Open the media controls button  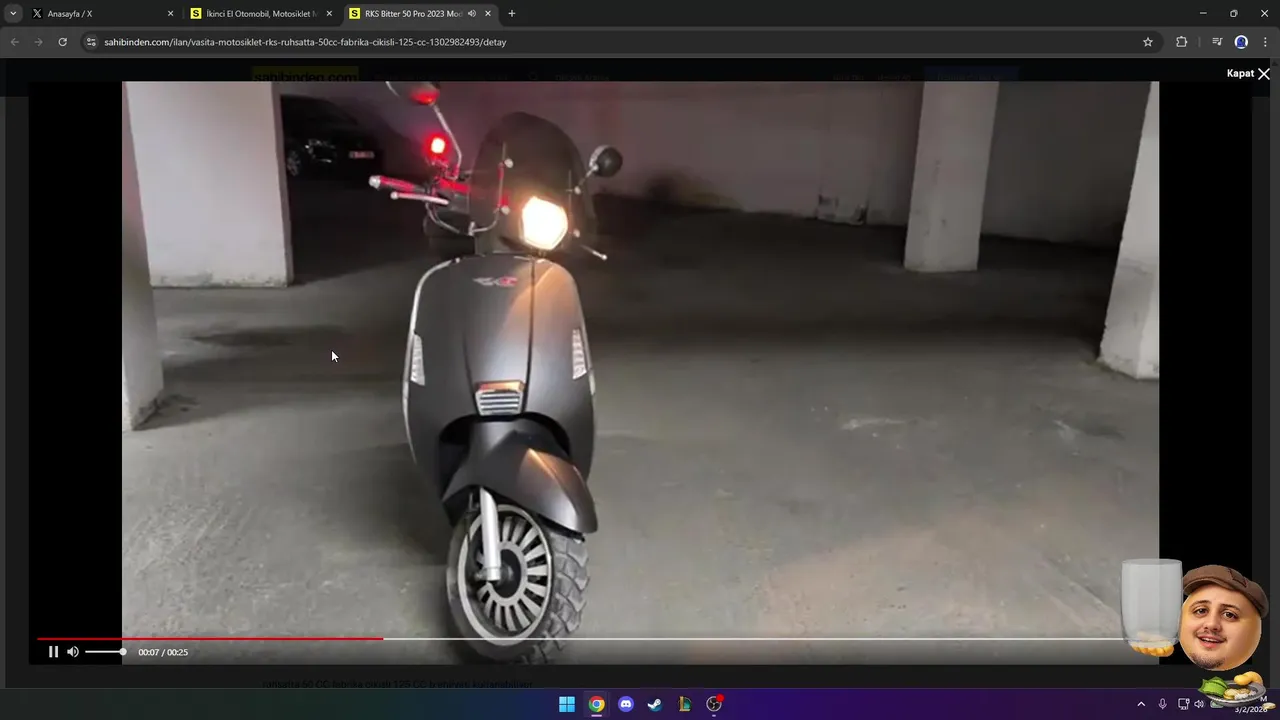[1217, 42]
